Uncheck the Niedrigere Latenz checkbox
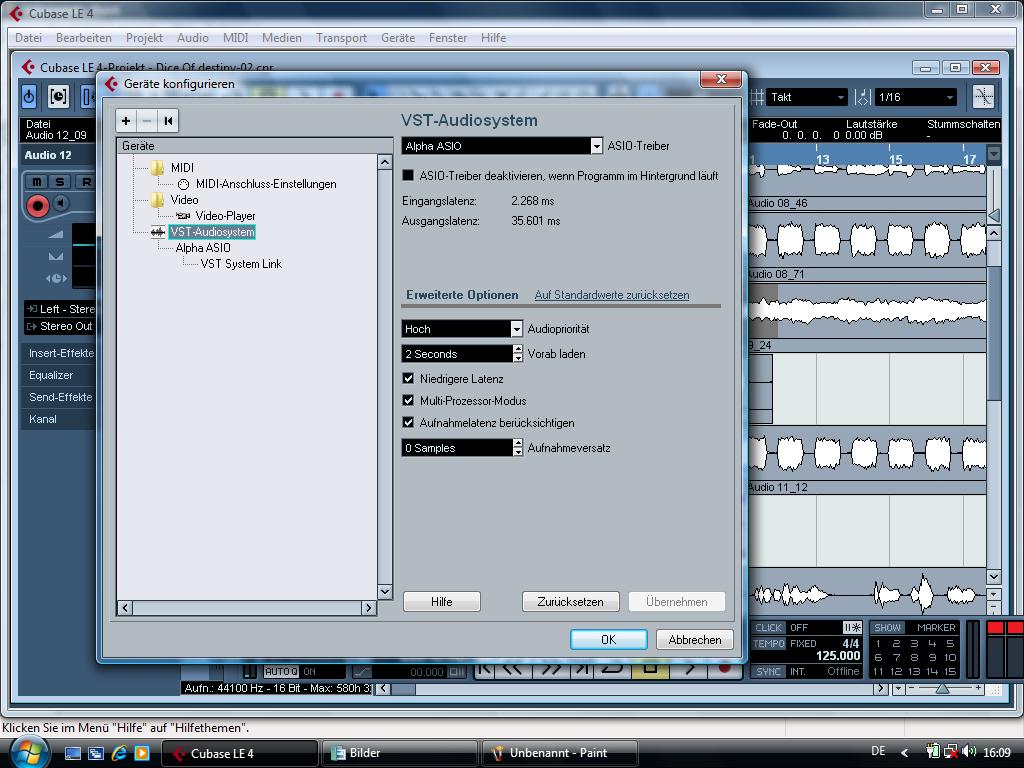This screenshot has height=768, width=1024. pos(408,379)
